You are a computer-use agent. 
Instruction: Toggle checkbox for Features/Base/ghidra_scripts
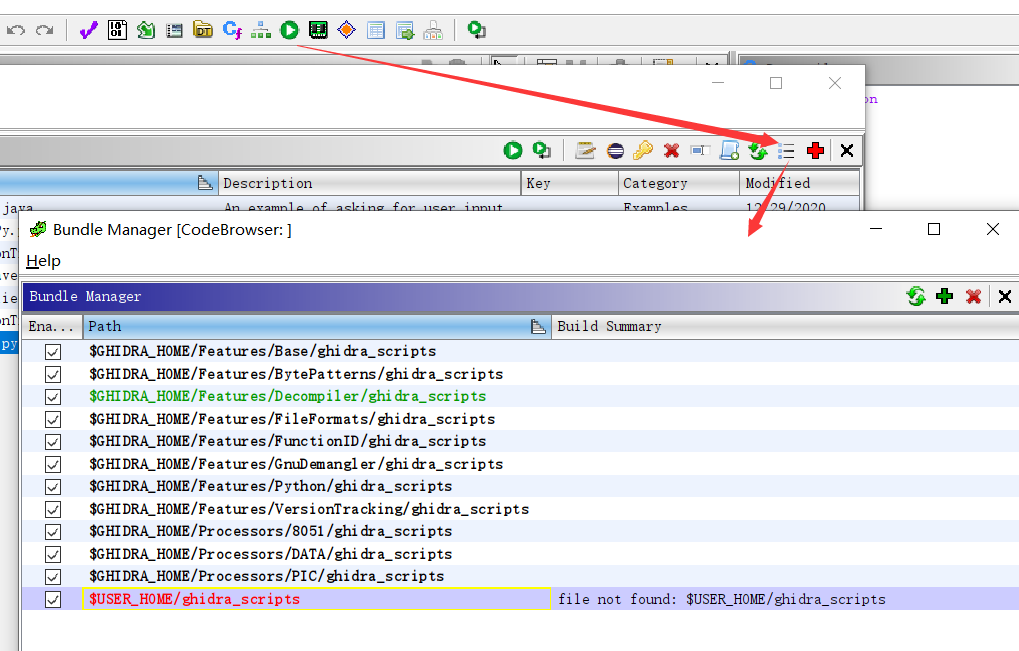tap(53, 351)
